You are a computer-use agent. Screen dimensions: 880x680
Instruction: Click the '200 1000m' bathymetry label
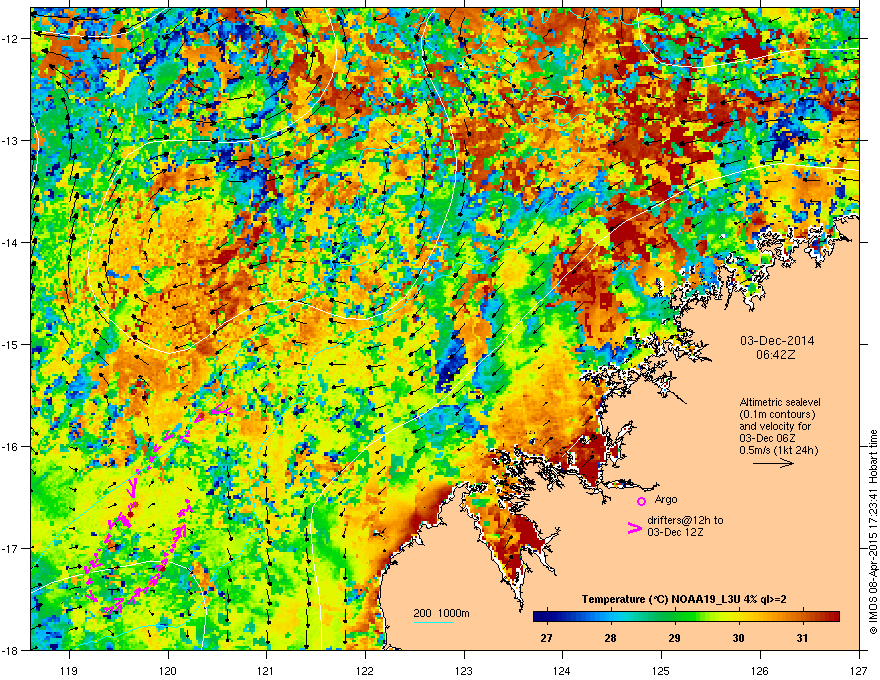tap(441, 613)
